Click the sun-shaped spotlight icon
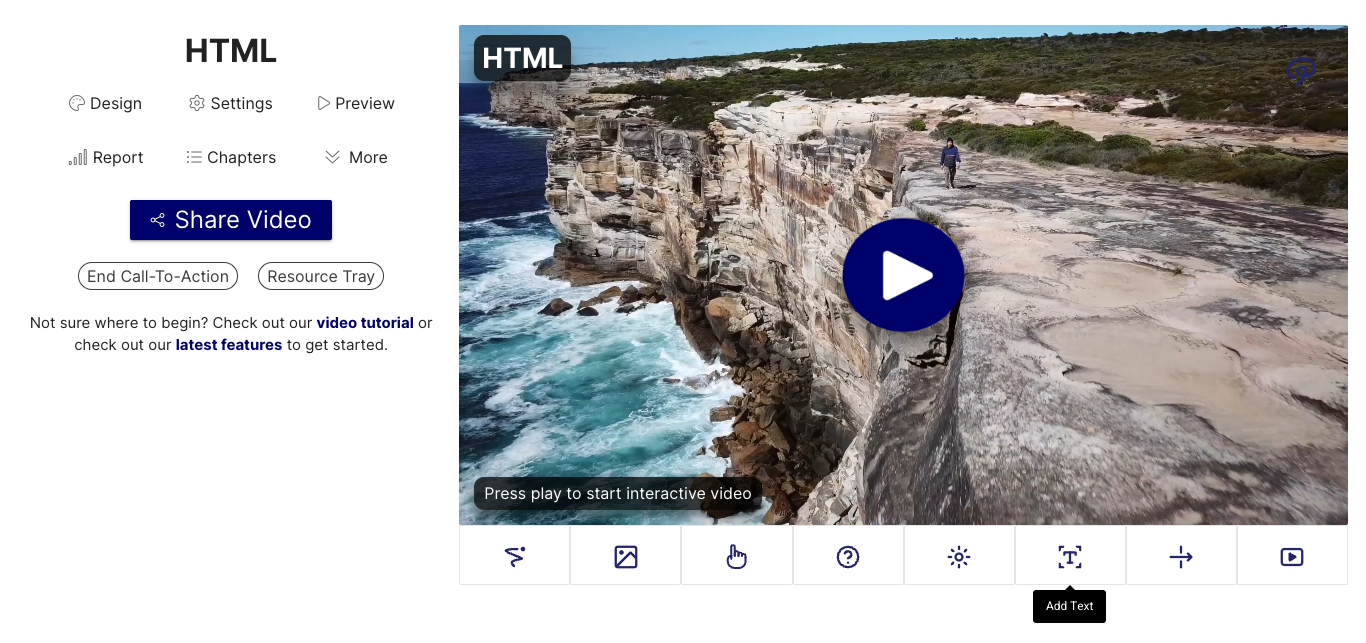The image size is (1366, 643). pos(959,557)
